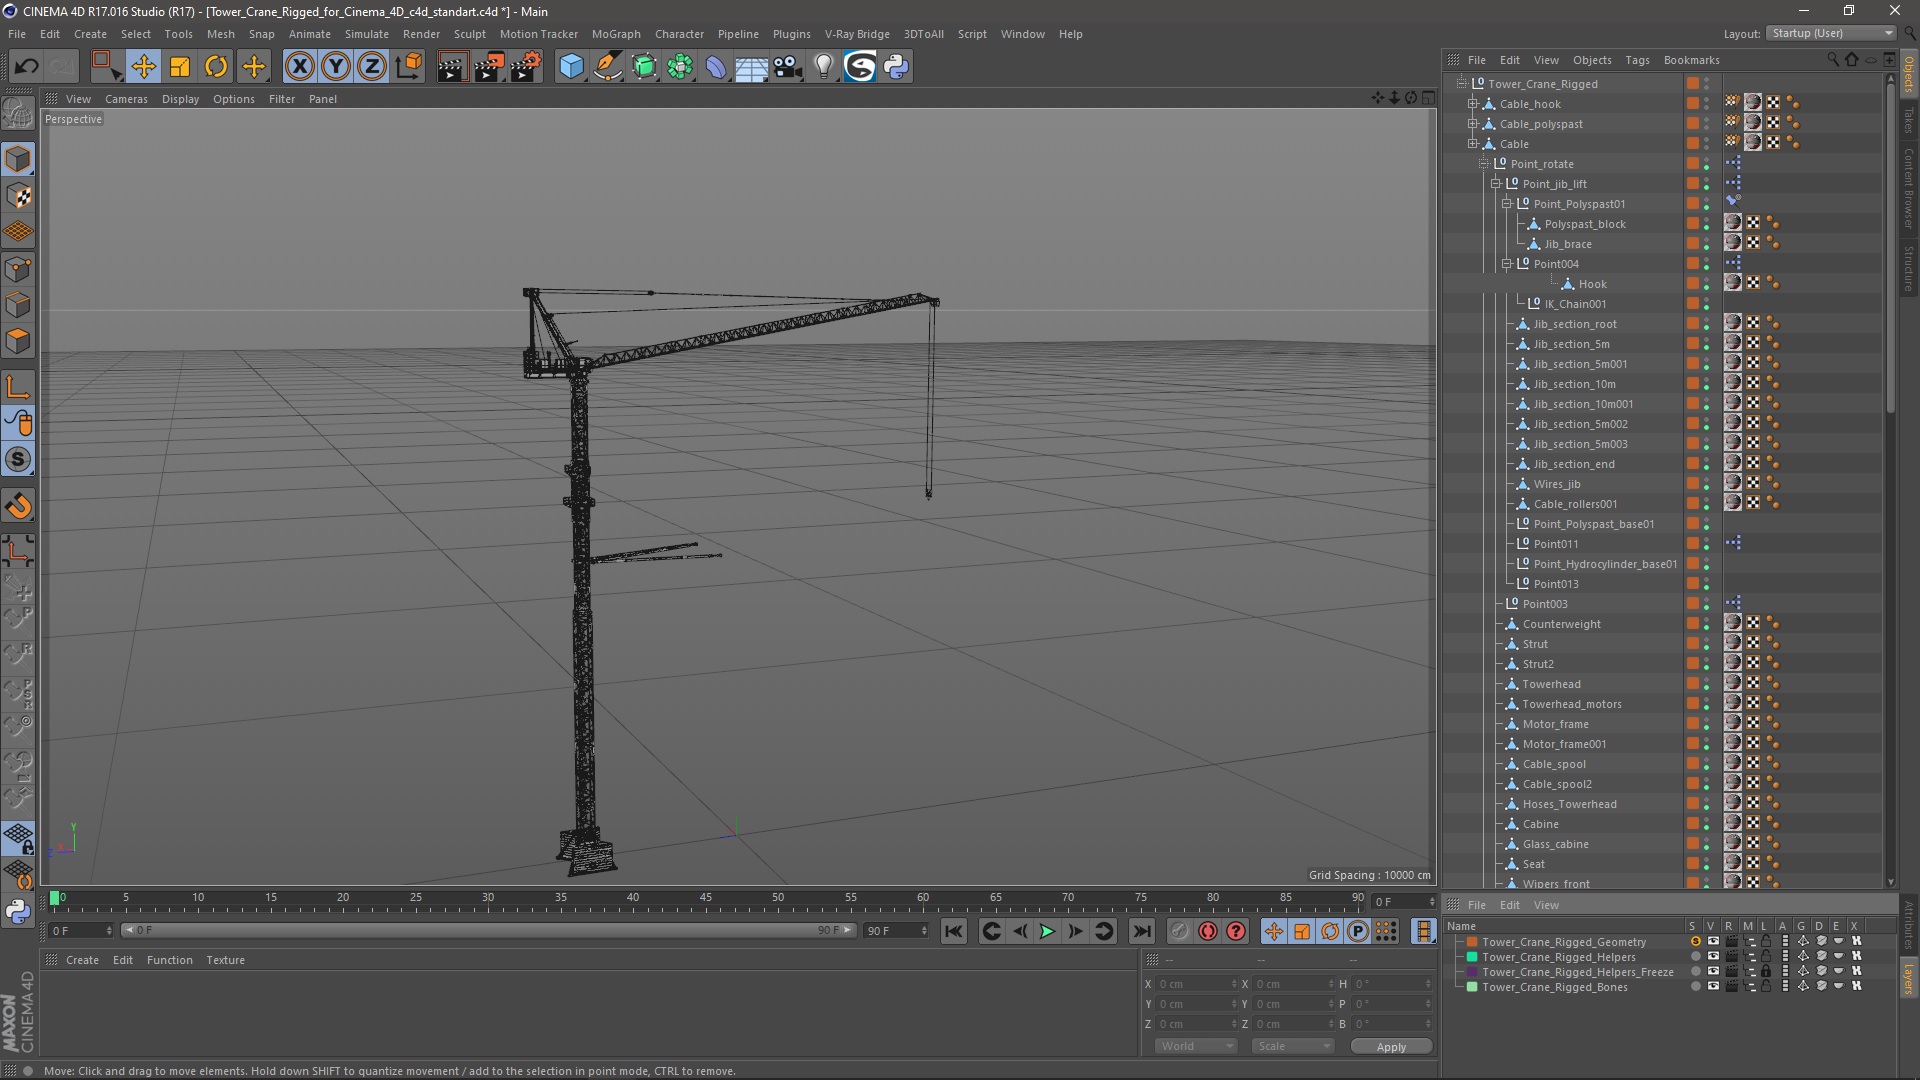Add a Light object icon

click(824, 67)
